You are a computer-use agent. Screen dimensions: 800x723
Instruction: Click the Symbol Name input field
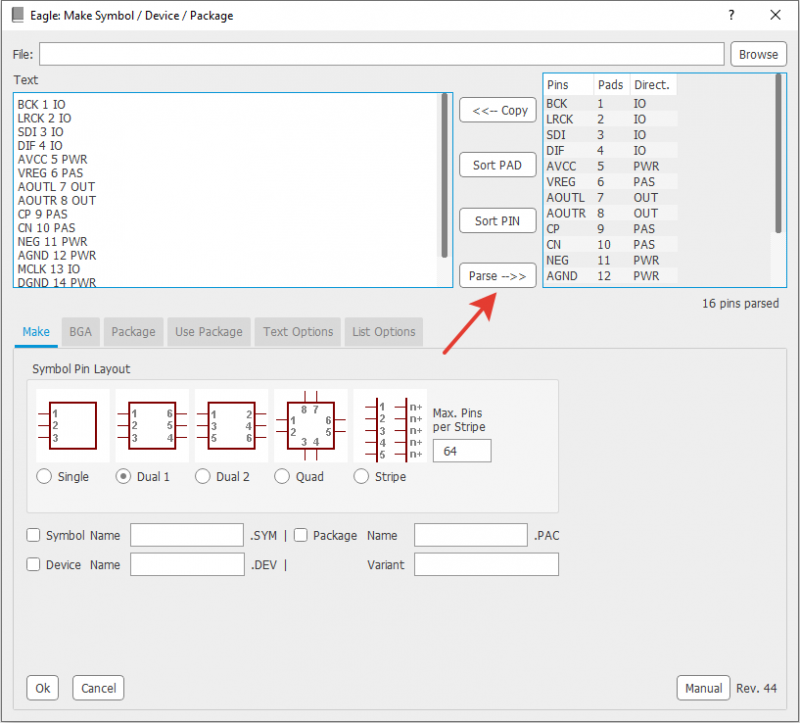coord(187,535)
